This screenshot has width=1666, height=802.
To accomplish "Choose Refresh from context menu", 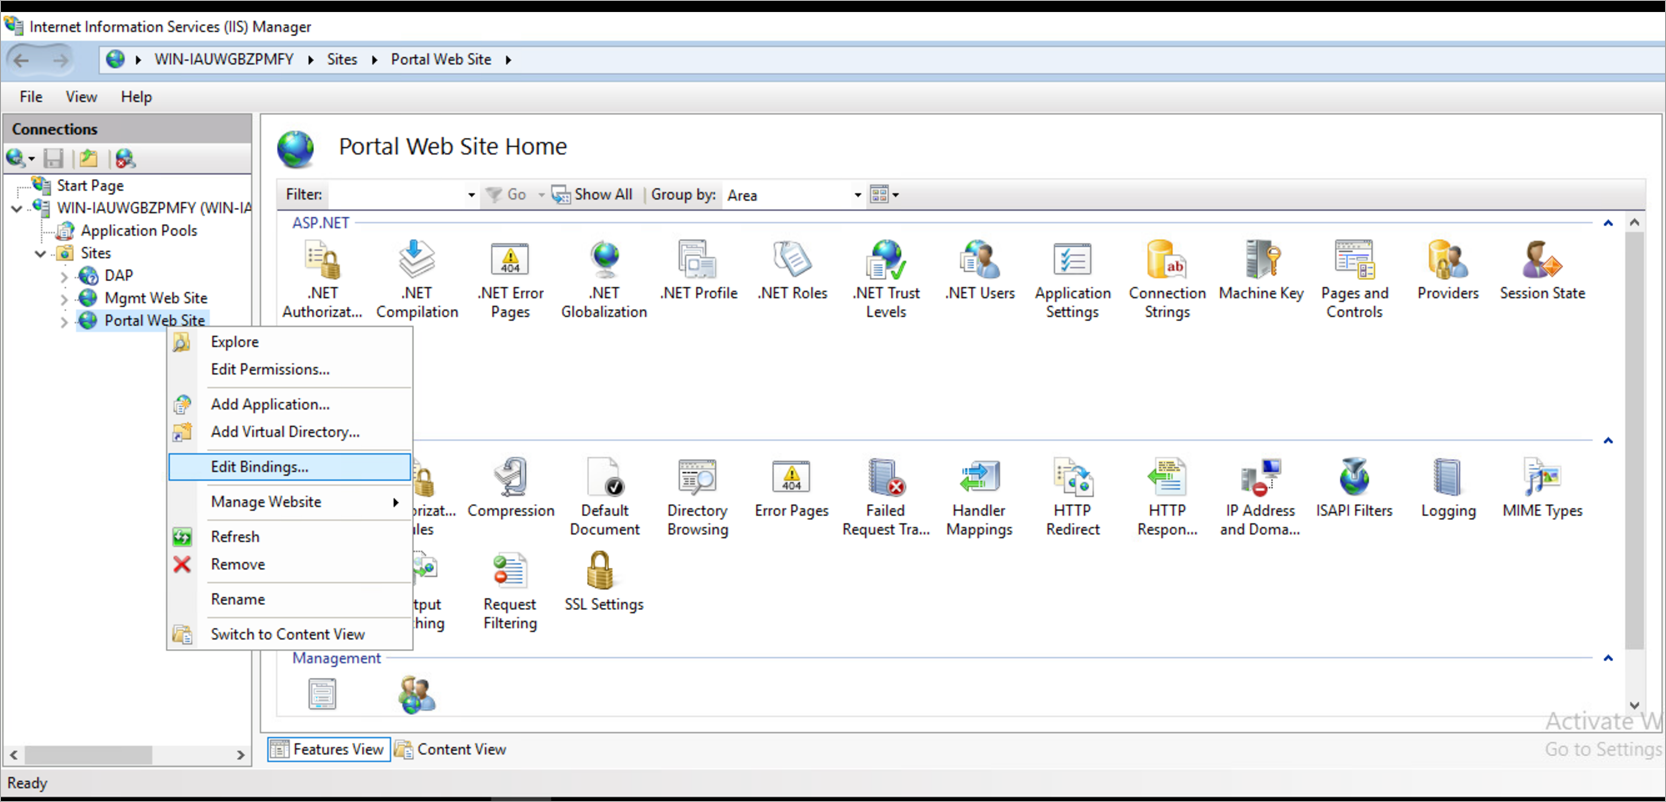I will click(290, 537).
